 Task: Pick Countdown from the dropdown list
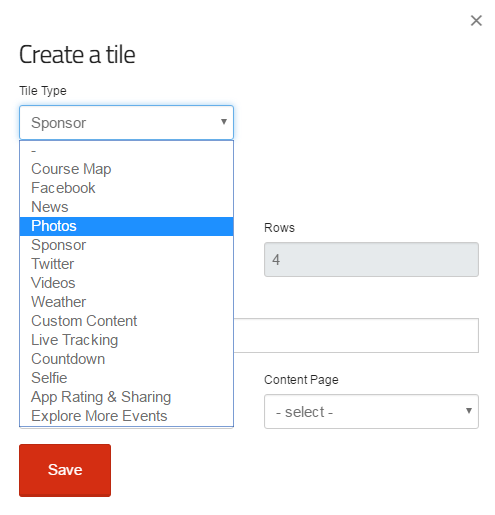[126, 359]
